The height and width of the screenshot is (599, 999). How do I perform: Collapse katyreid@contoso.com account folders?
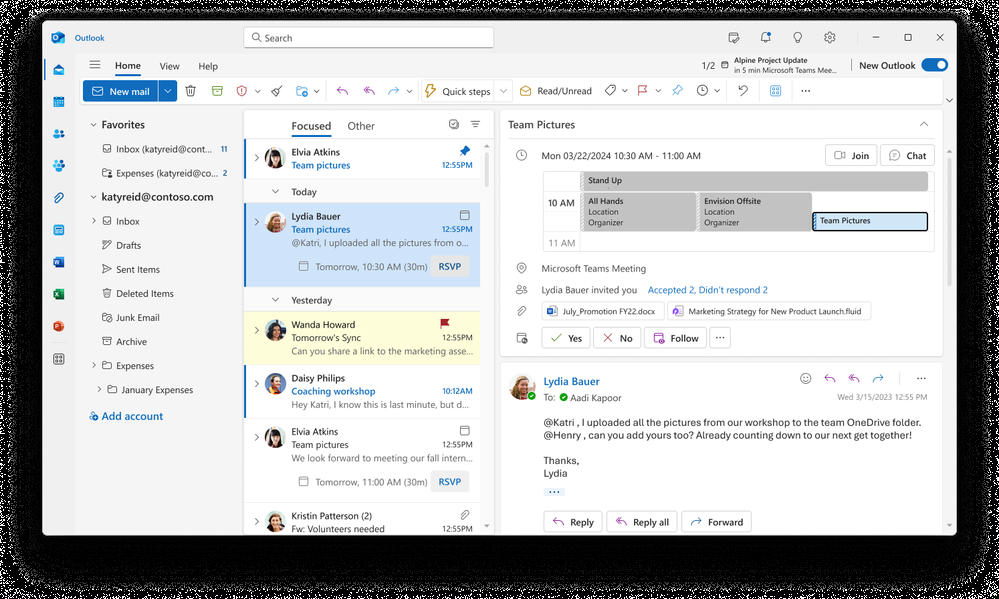coord(94,197)
